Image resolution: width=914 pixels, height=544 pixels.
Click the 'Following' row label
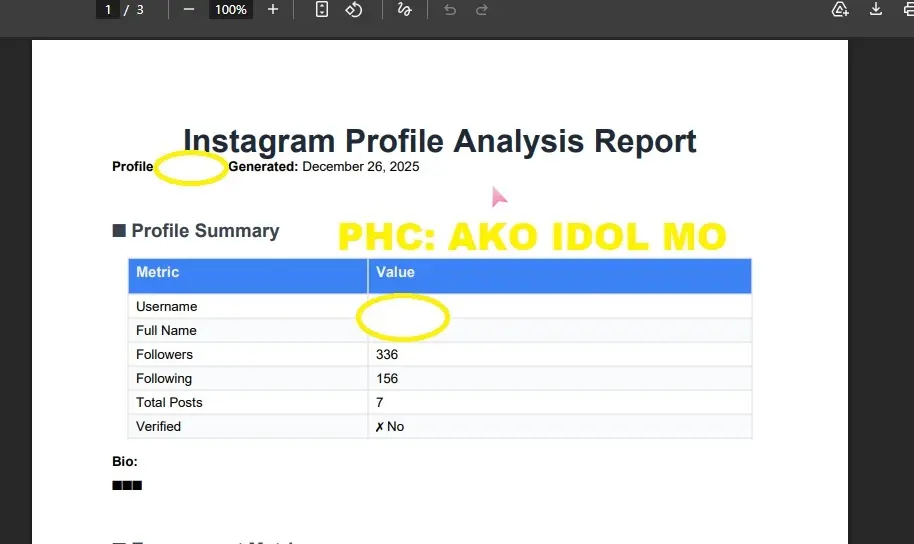tap(164, 378)
